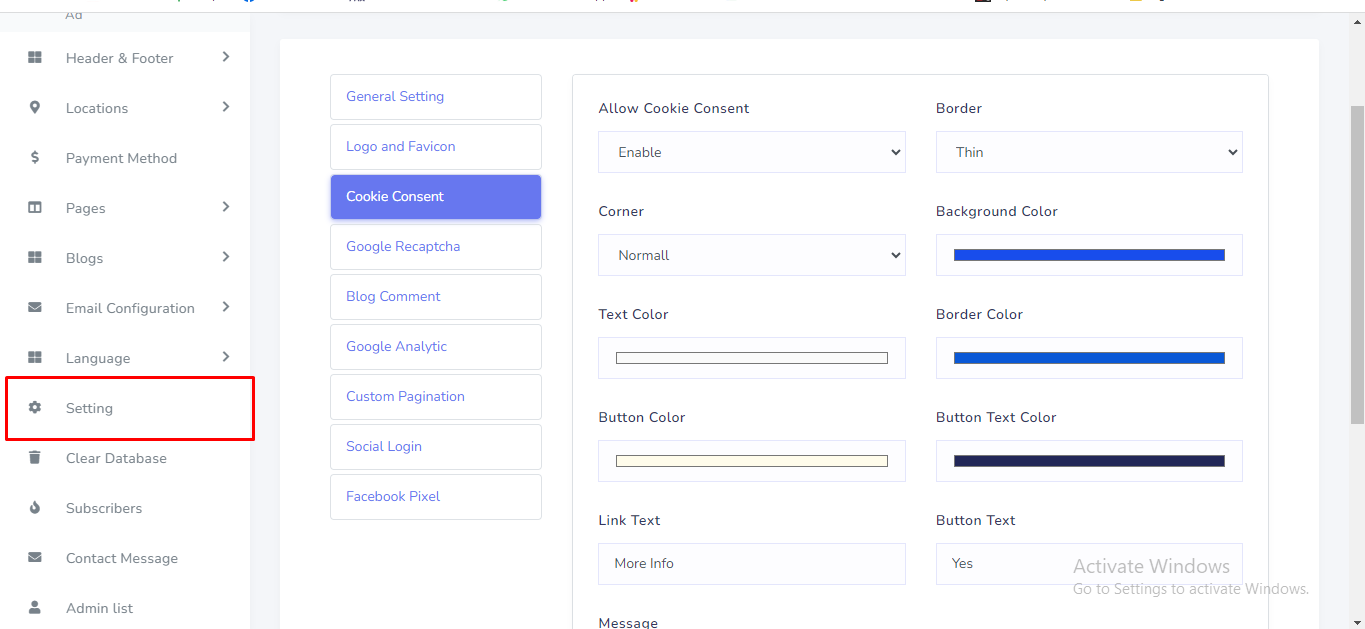Expand the Language menu arrow
This screenshot has width=1365, height=629.
tap(226, 357)
